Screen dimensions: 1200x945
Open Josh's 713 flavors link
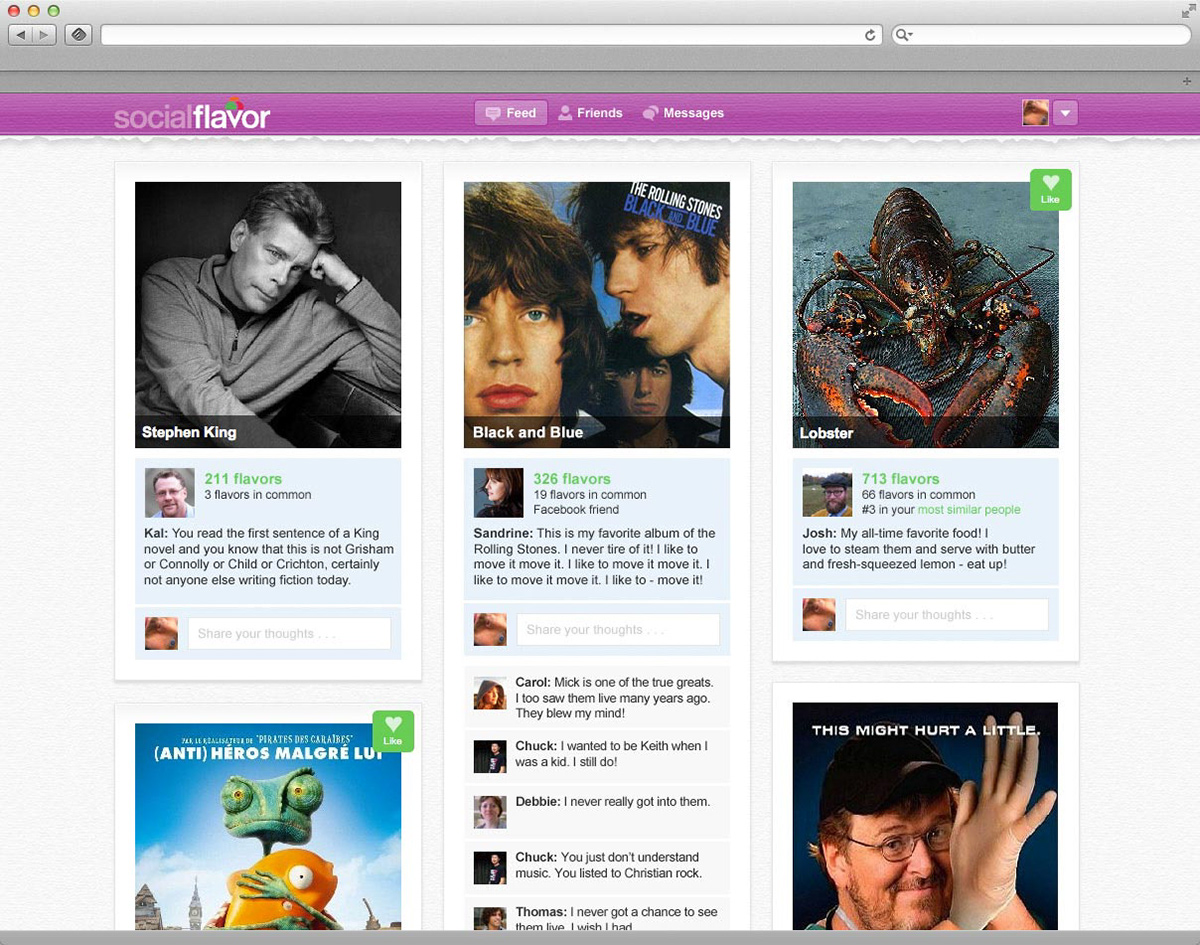coord(901,479)
